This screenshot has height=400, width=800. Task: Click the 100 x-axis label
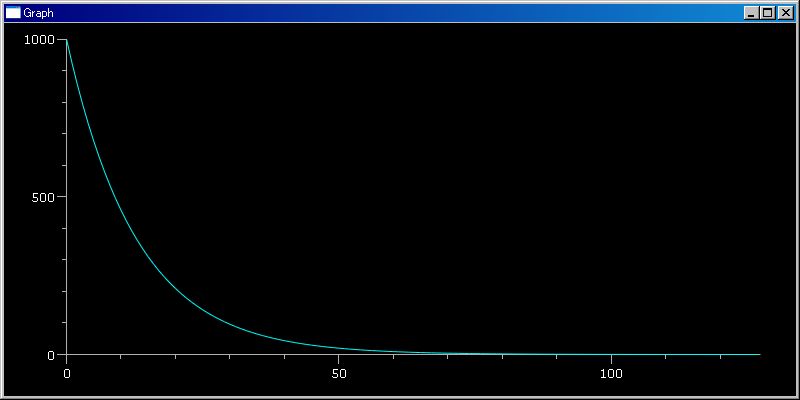pyautogui.click(x=611, y=373)
